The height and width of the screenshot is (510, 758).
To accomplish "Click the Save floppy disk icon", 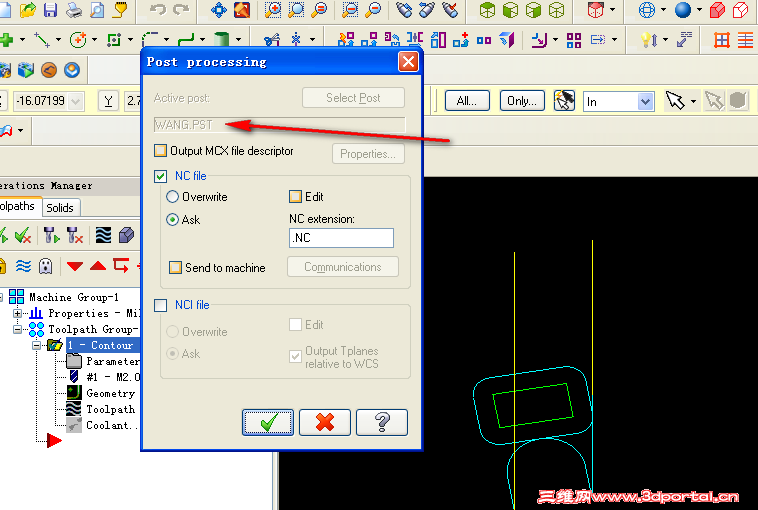I will (51, 10).
